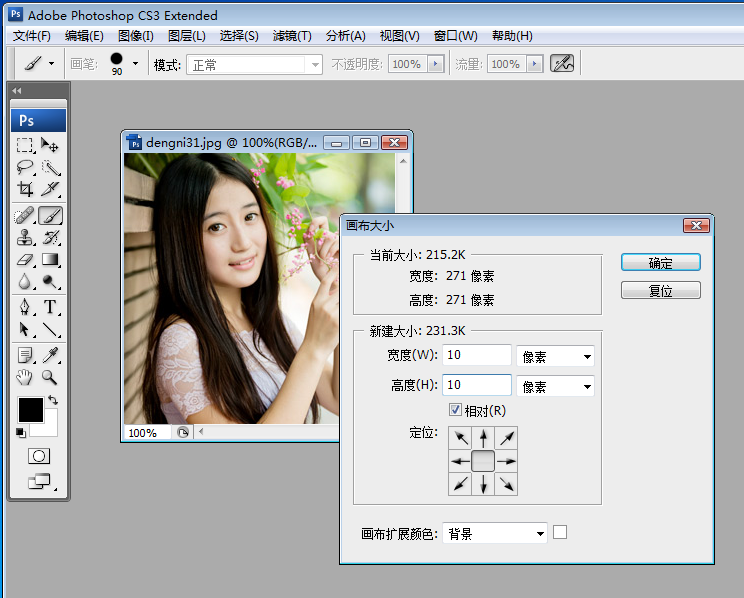The height and width of the screenshot is (598, 744).
Task: Open the width unit dropdown
Action: click(555, 356)
